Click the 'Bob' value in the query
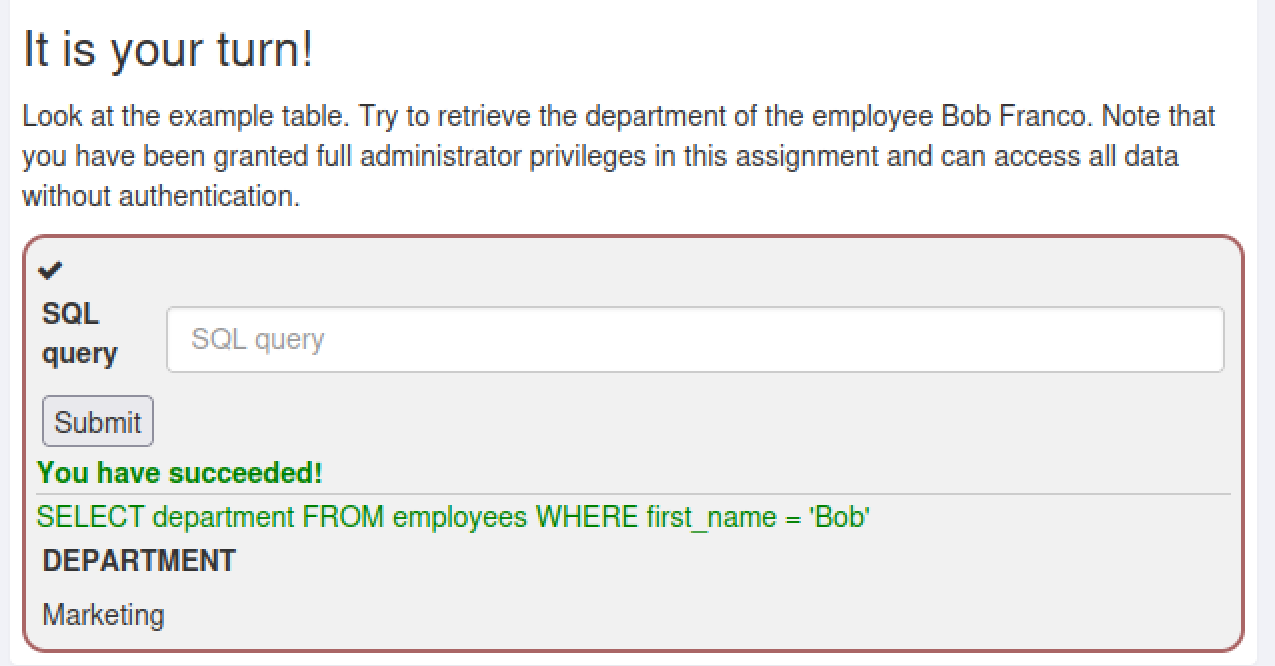1275x666 pixels. (839, 518)
